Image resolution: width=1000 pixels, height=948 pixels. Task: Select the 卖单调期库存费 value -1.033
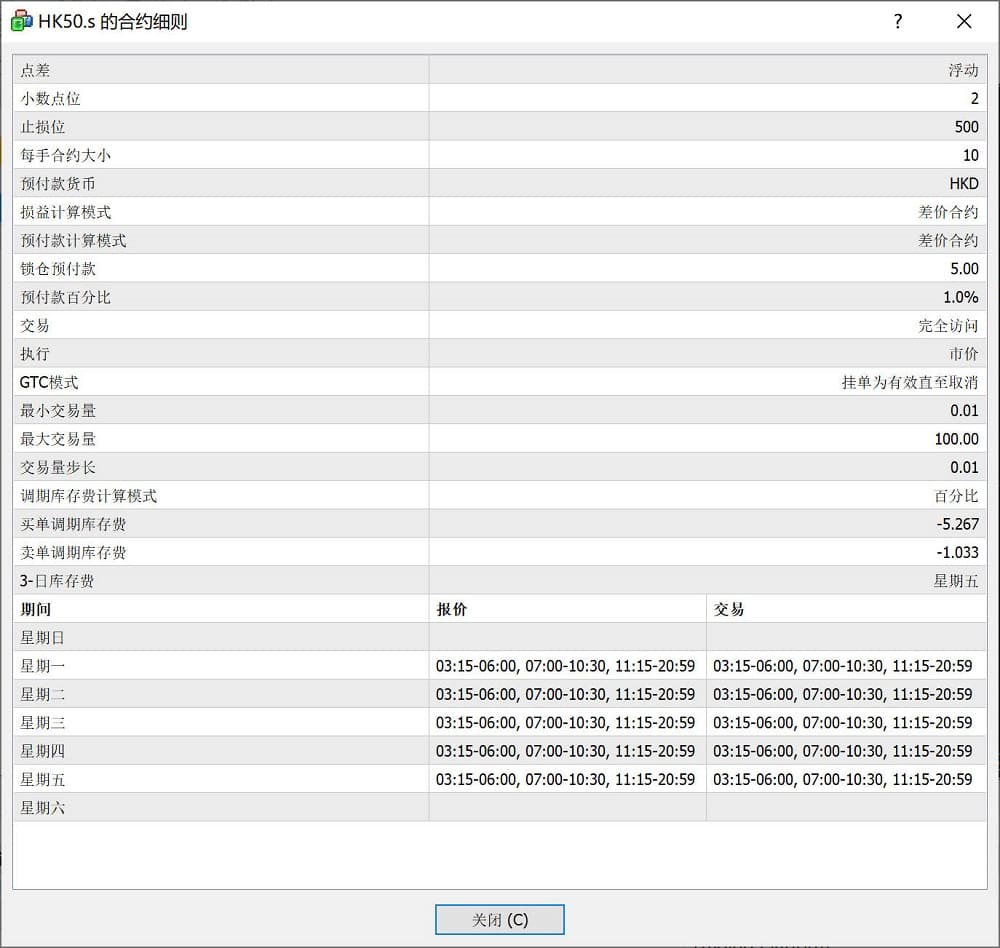pos(958,552)
